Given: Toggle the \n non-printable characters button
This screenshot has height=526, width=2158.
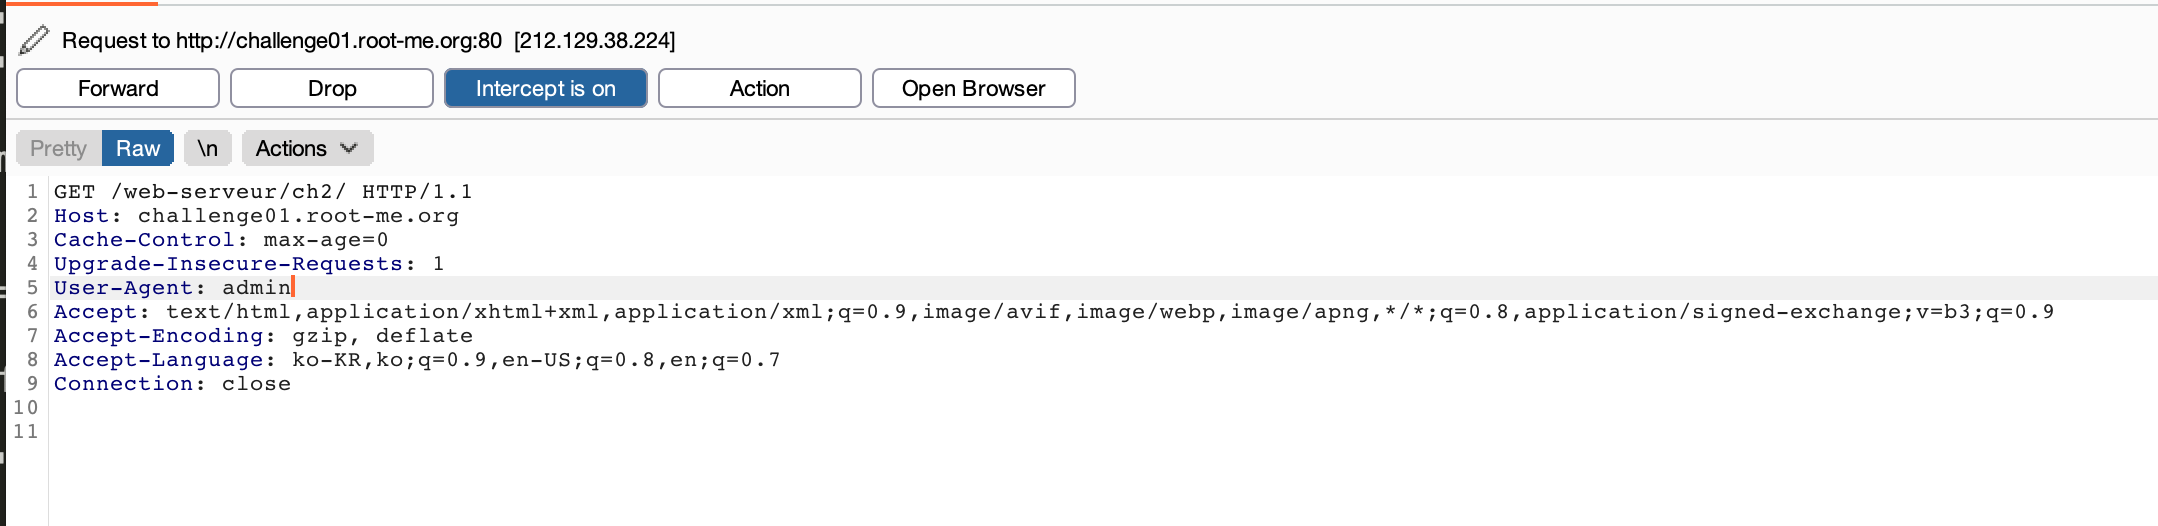Looking at the screenshot, I should [x=208, y=148].
